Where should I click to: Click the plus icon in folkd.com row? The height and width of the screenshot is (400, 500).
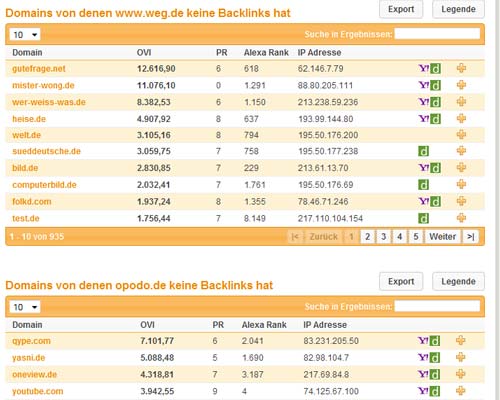(x=461, y=201)
